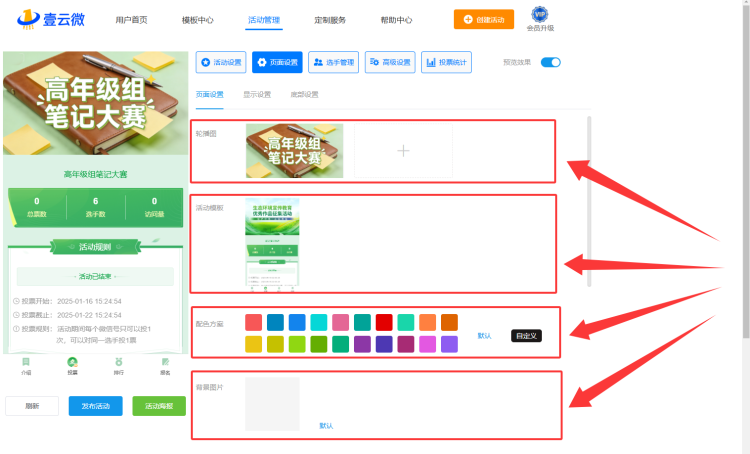Image resolution: width=750 pixels, height=454 pixels.
Task: Open 高级设置 toolbar button
Action: (390, 62)
